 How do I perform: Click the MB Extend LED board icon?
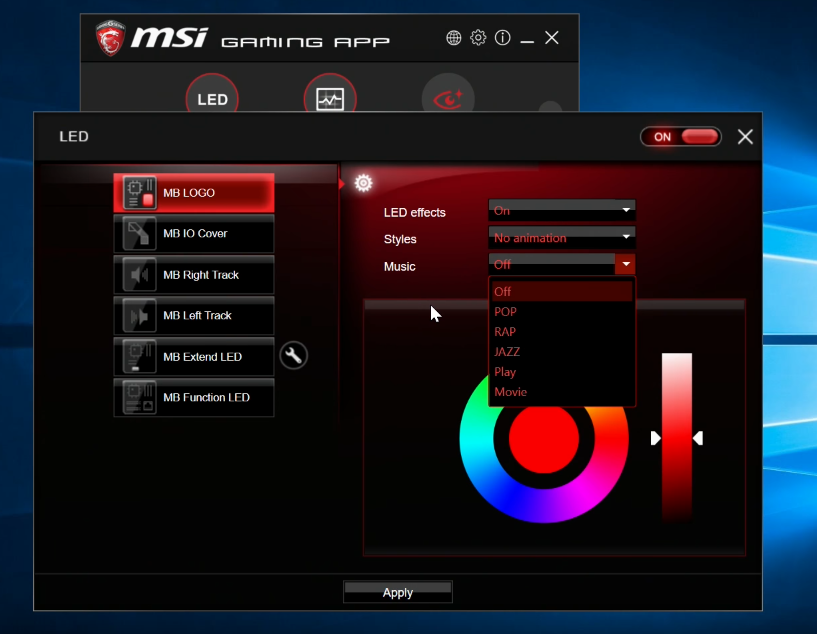click(x=140, y=357)
